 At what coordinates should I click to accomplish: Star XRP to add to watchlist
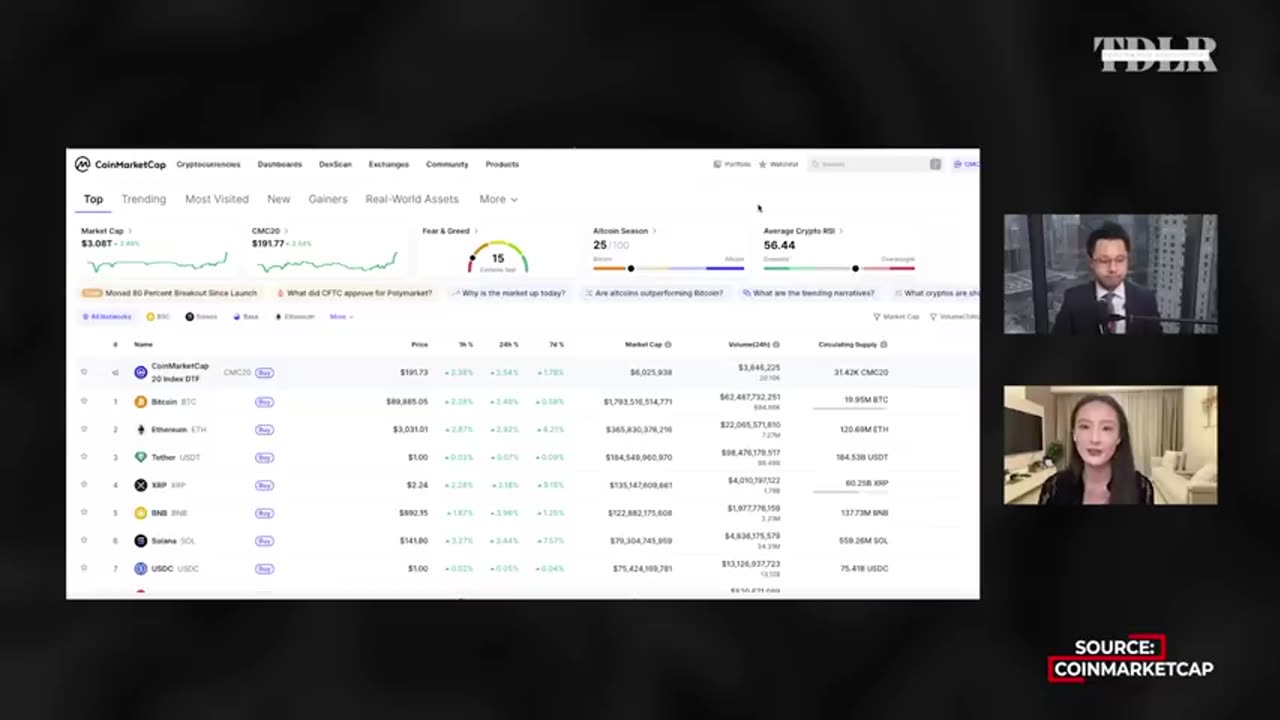pyautogui.click(x=84, y=485)
